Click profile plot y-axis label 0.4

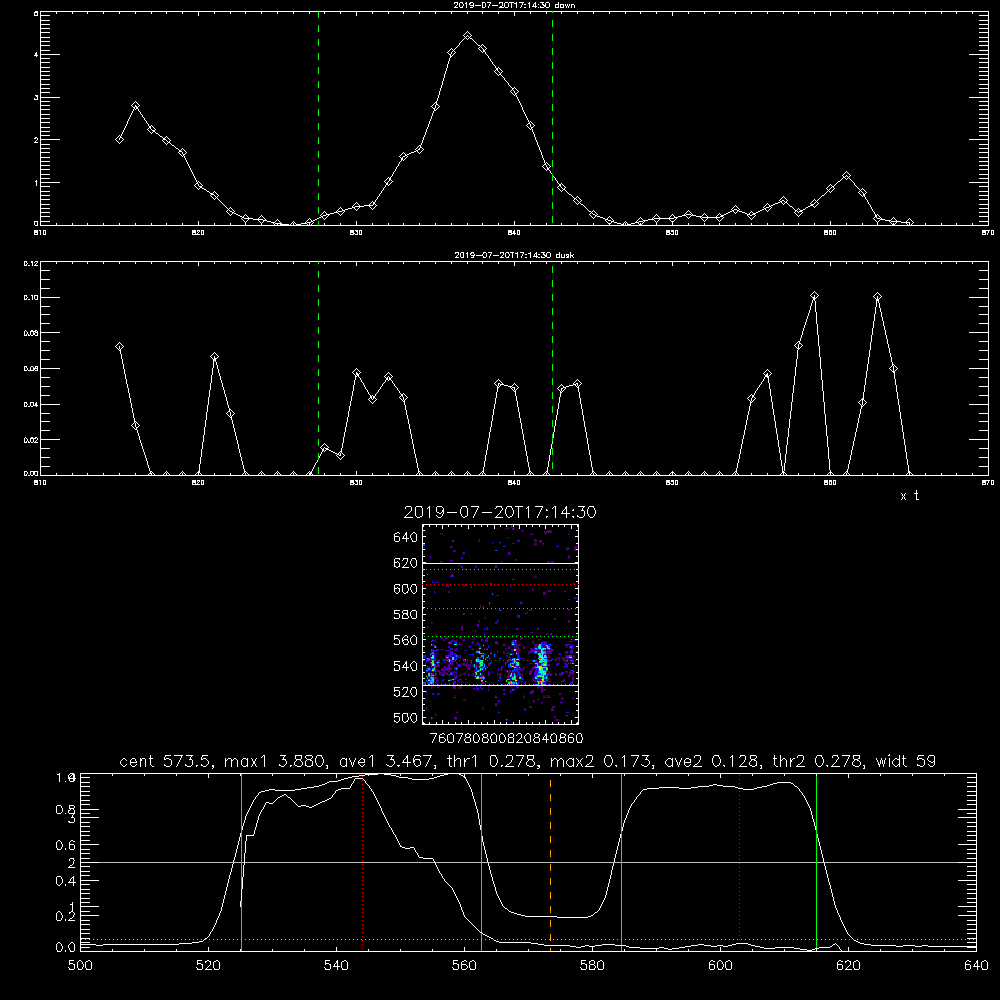tap(66, 881)
